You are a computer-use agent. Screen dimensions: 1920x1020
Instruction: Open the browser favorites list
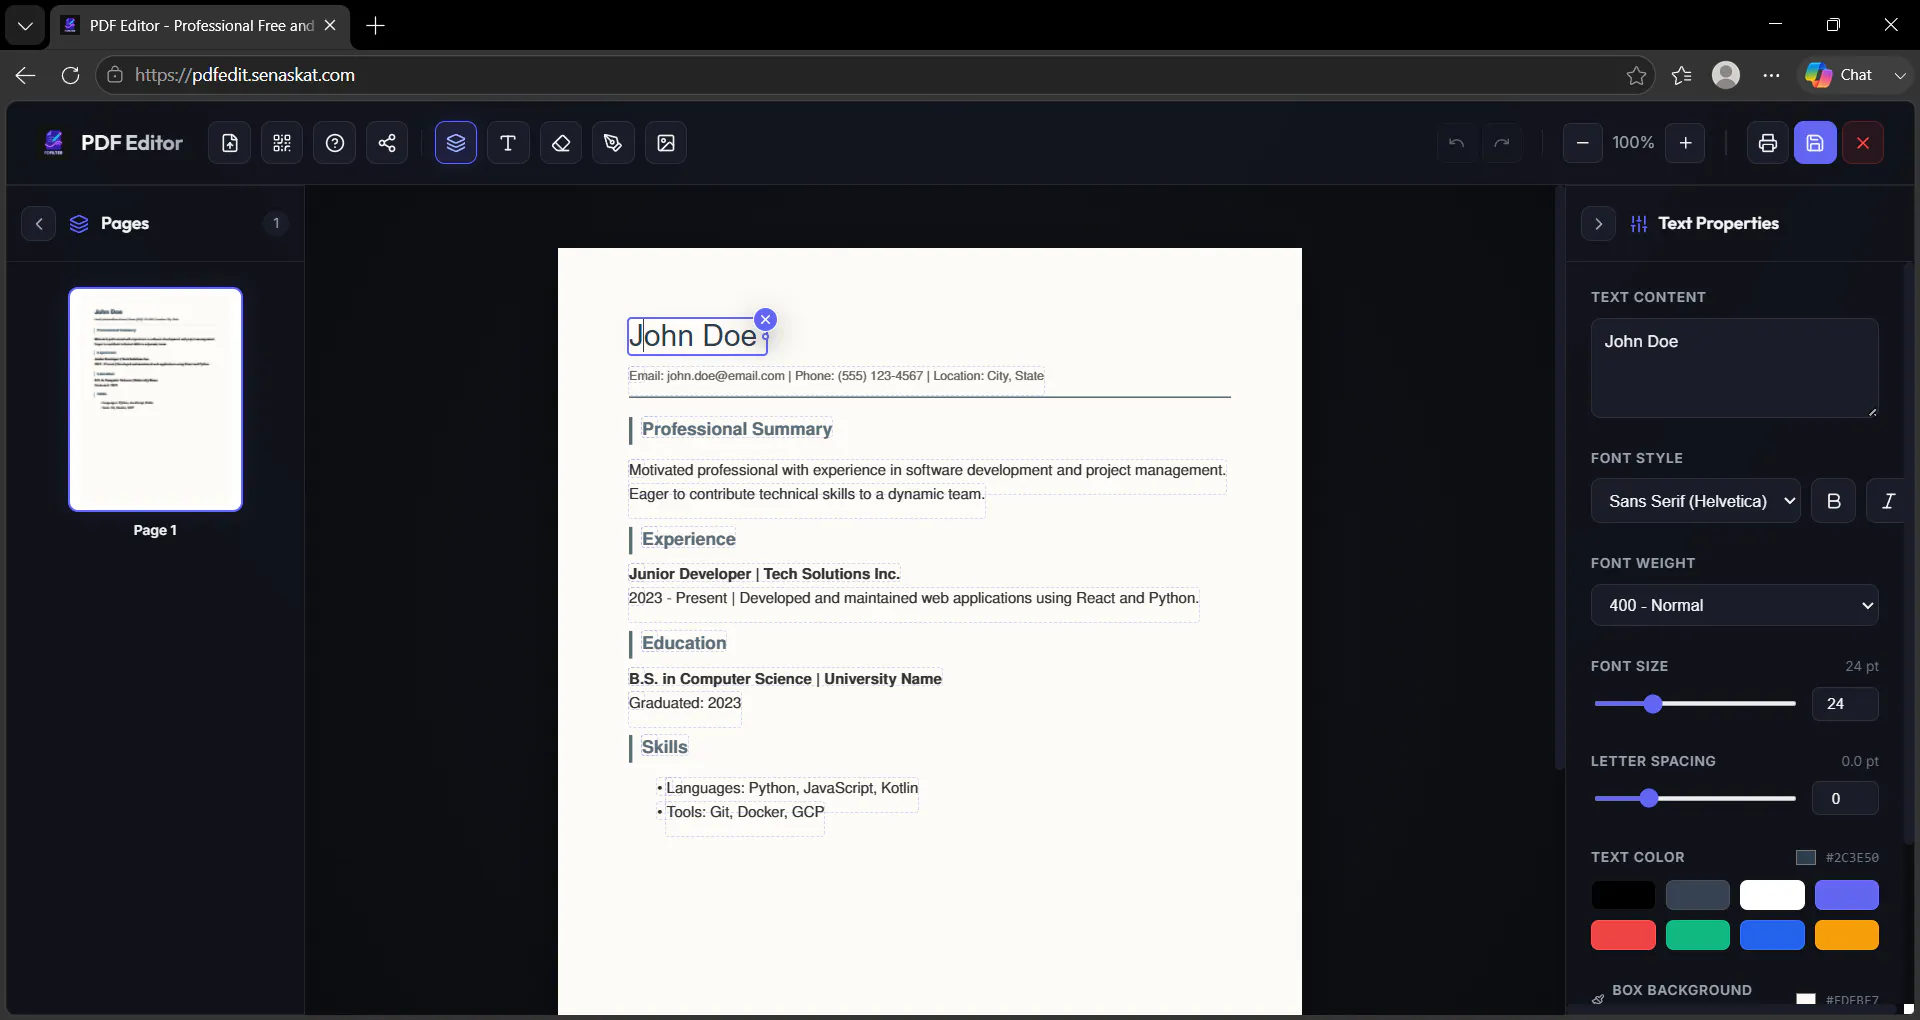1681,75
